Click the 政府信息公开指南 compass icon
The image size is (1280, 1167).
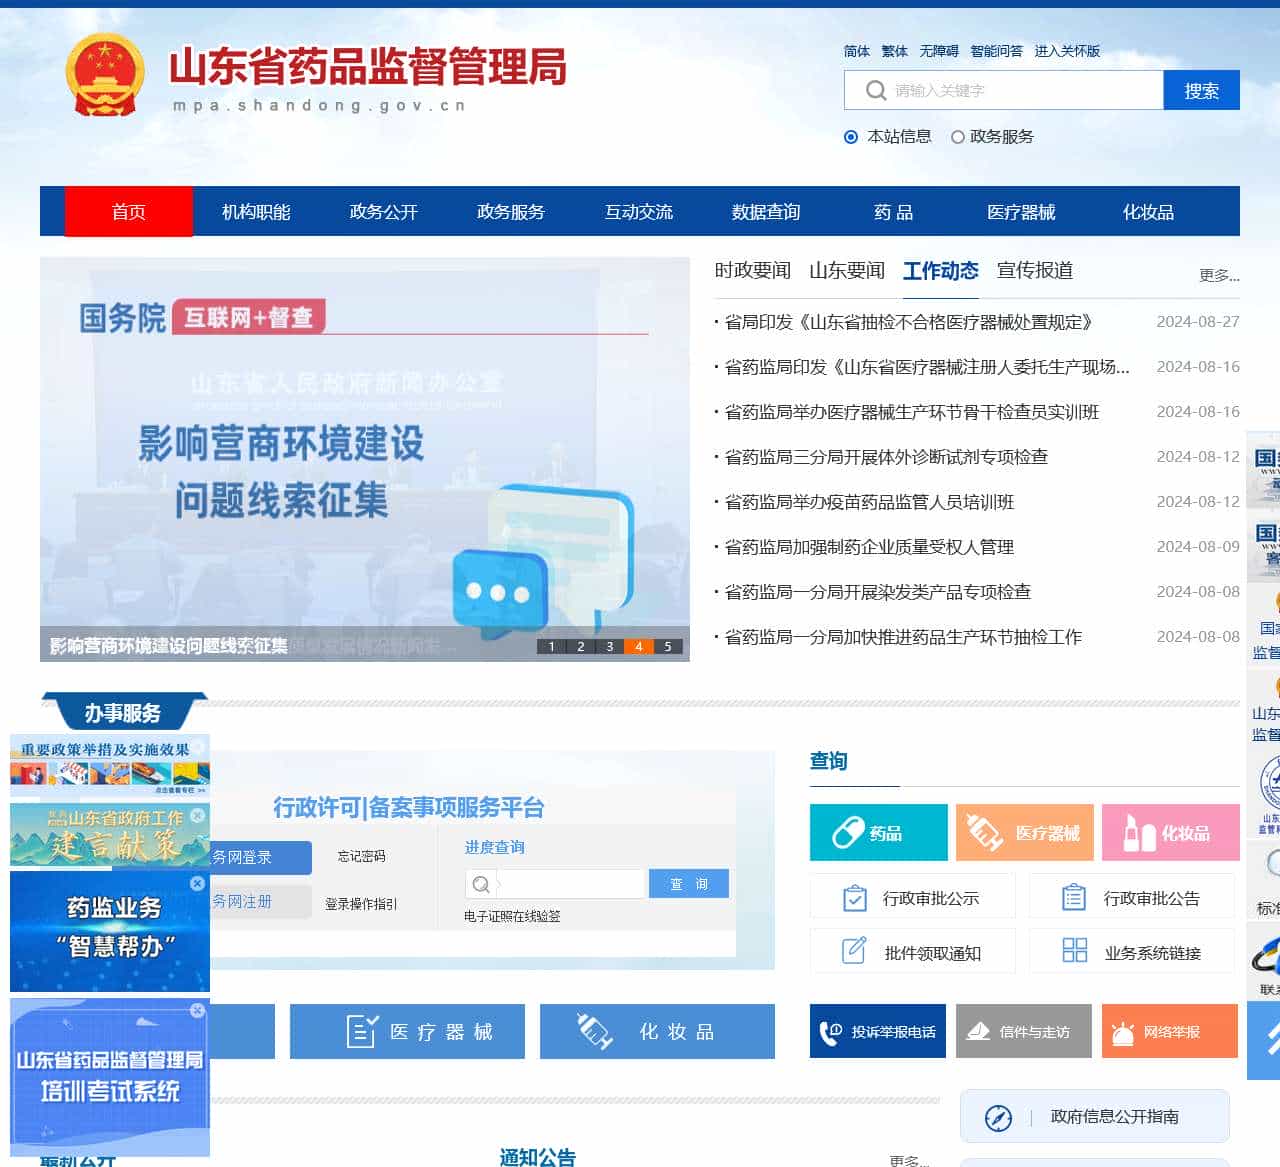[996, 1117]
